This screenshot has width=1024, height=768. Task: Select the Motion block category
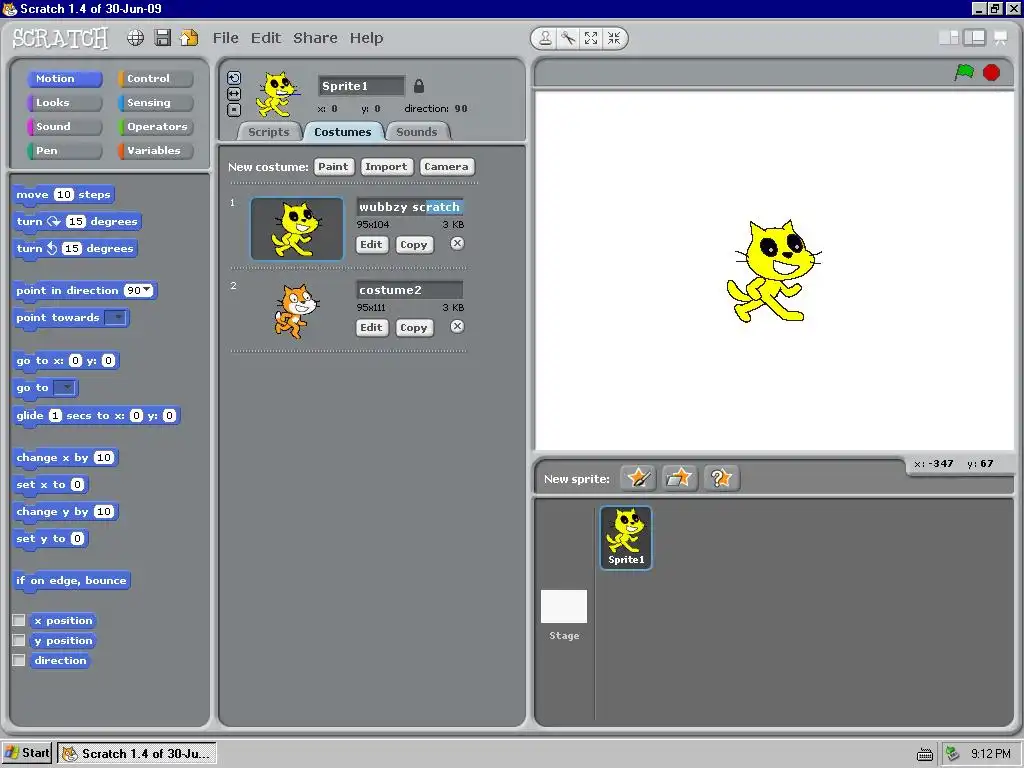pos(65,78)
